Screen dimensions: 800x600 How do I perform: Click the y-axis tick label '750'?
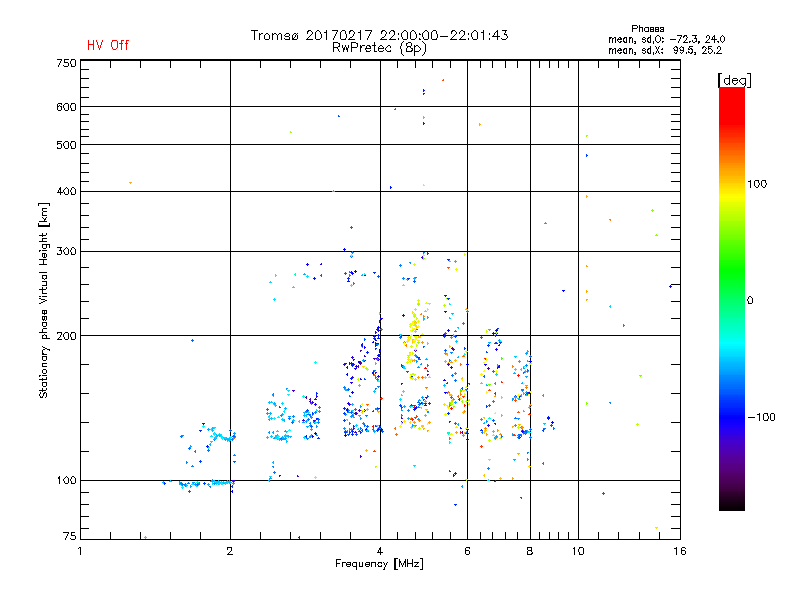[x=66, y=63]
